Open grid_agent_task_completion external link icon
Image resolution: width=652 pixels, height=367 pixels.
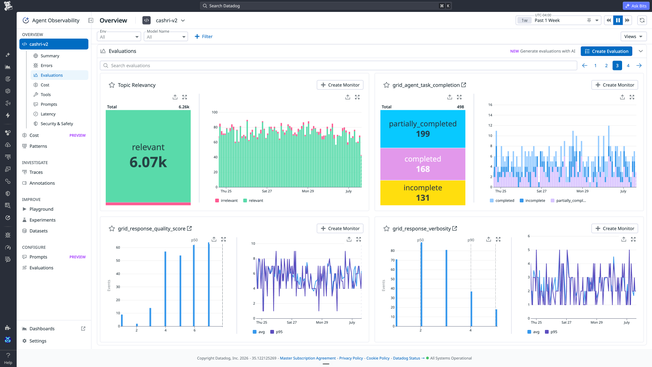coord(464,85)
